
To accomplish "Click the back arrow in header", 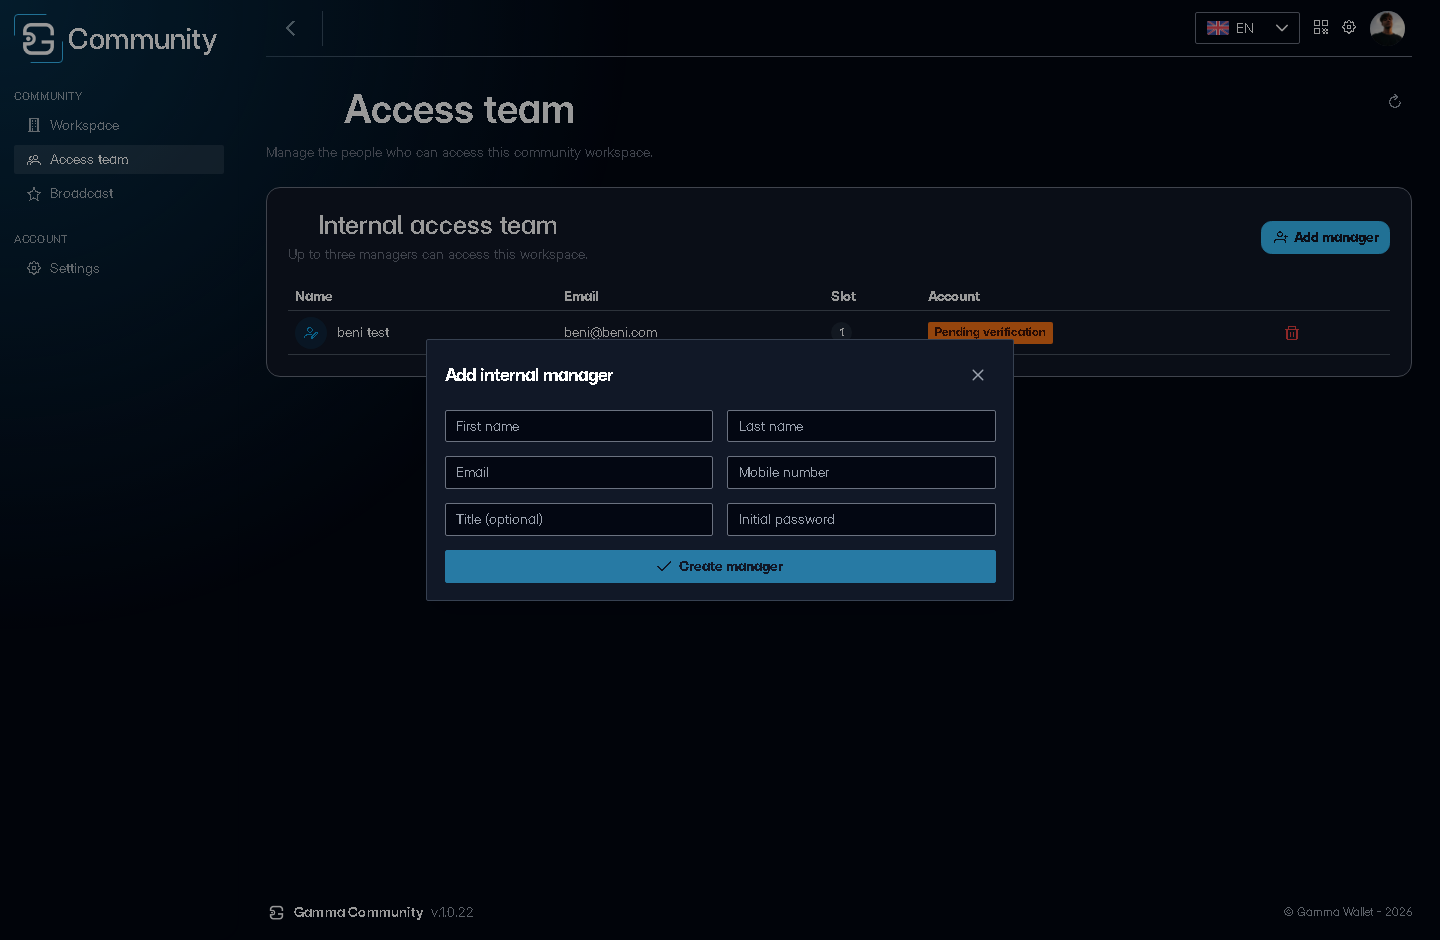I will 291,28.
